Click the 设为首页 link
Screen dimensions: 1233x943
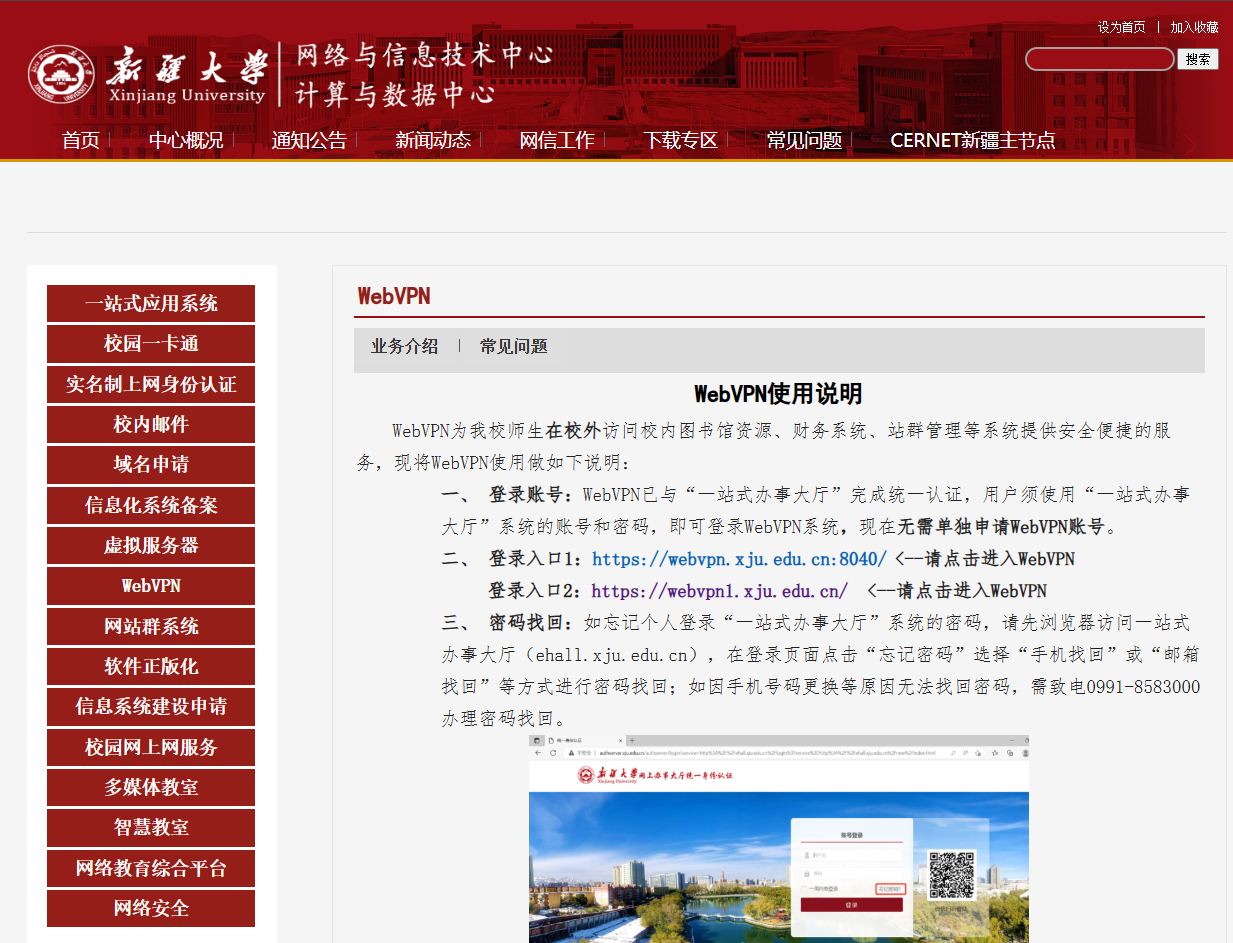pyautogui.click(x=1121, y=27)
